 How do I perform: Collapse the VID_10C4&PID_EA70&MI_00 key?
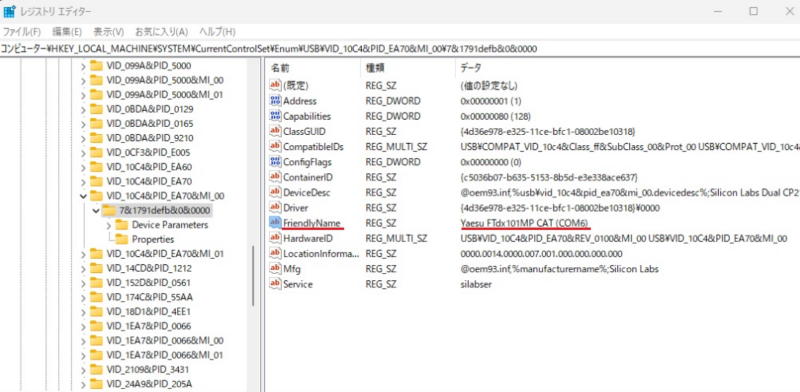coord(83,196)
